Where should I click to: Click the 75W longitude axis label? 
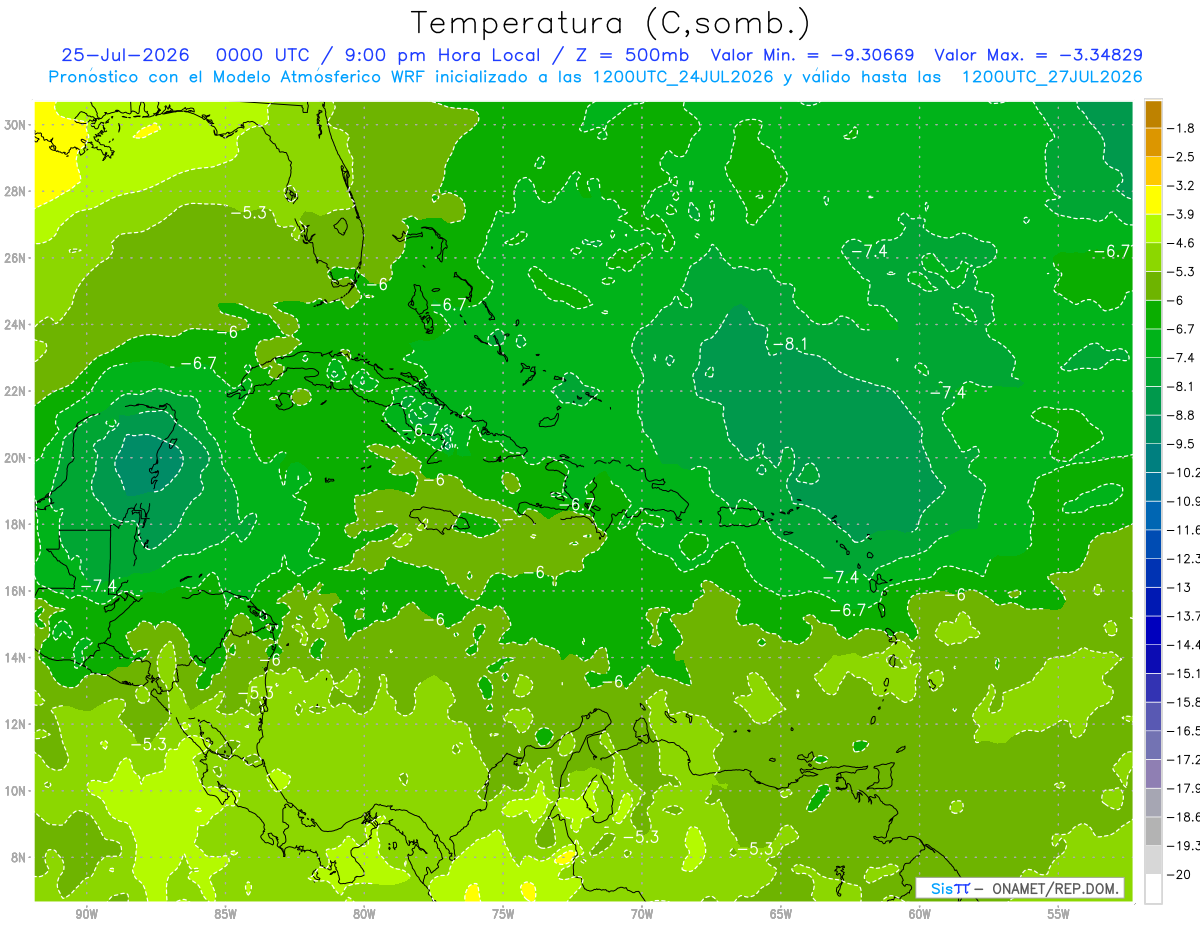click(502, 914)
